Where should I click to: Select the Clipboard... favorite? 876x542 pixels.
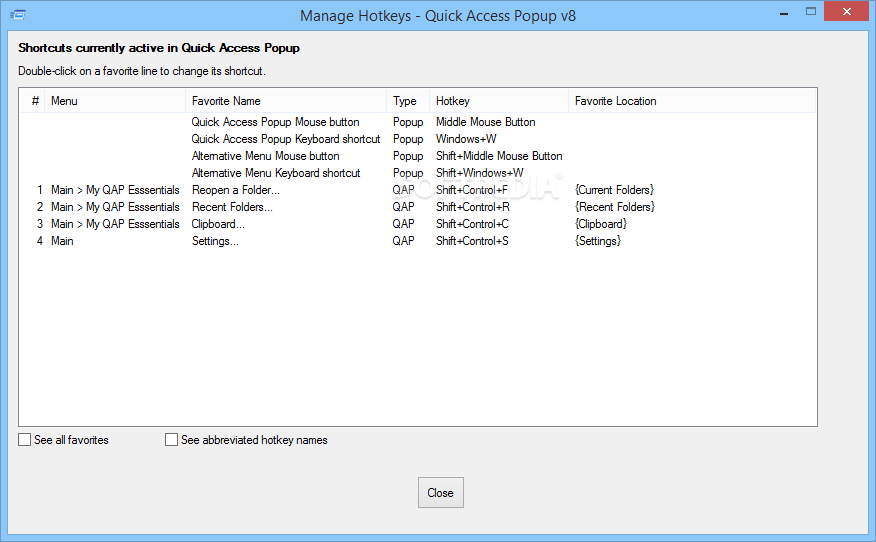coord(218,224)
